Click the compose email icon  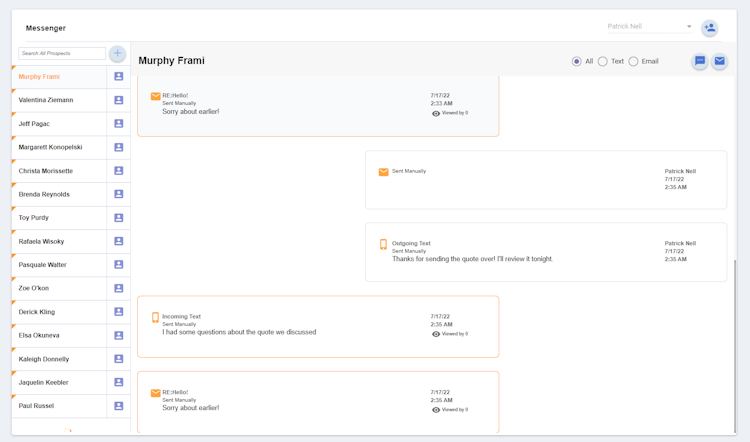coord(719,62)
